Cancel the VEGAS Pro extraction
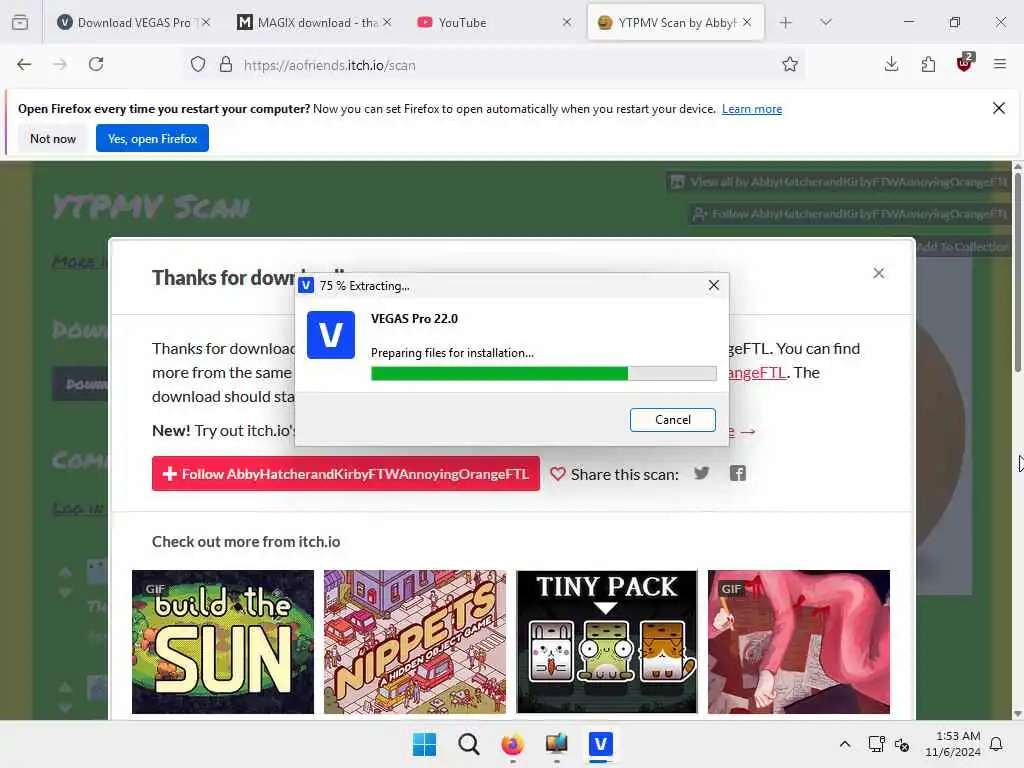Image resolution: width=1024 pixels, height=768 pixels. click(x=672, y=419)
